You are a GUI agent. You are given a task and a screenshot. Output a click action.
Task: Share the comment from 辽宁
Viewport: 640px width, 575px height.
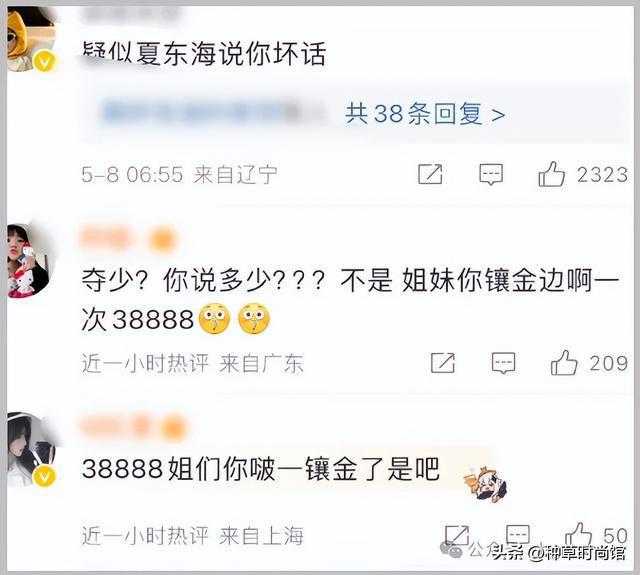[430, 174]
